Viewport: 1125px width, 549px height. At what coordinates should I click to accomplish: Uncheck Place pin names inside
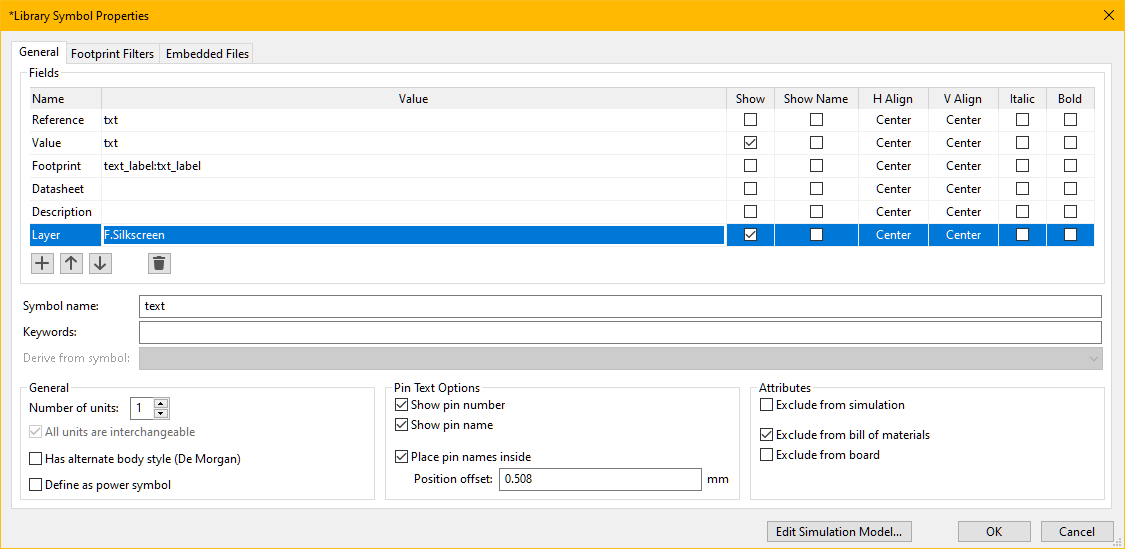click(402, 457)
